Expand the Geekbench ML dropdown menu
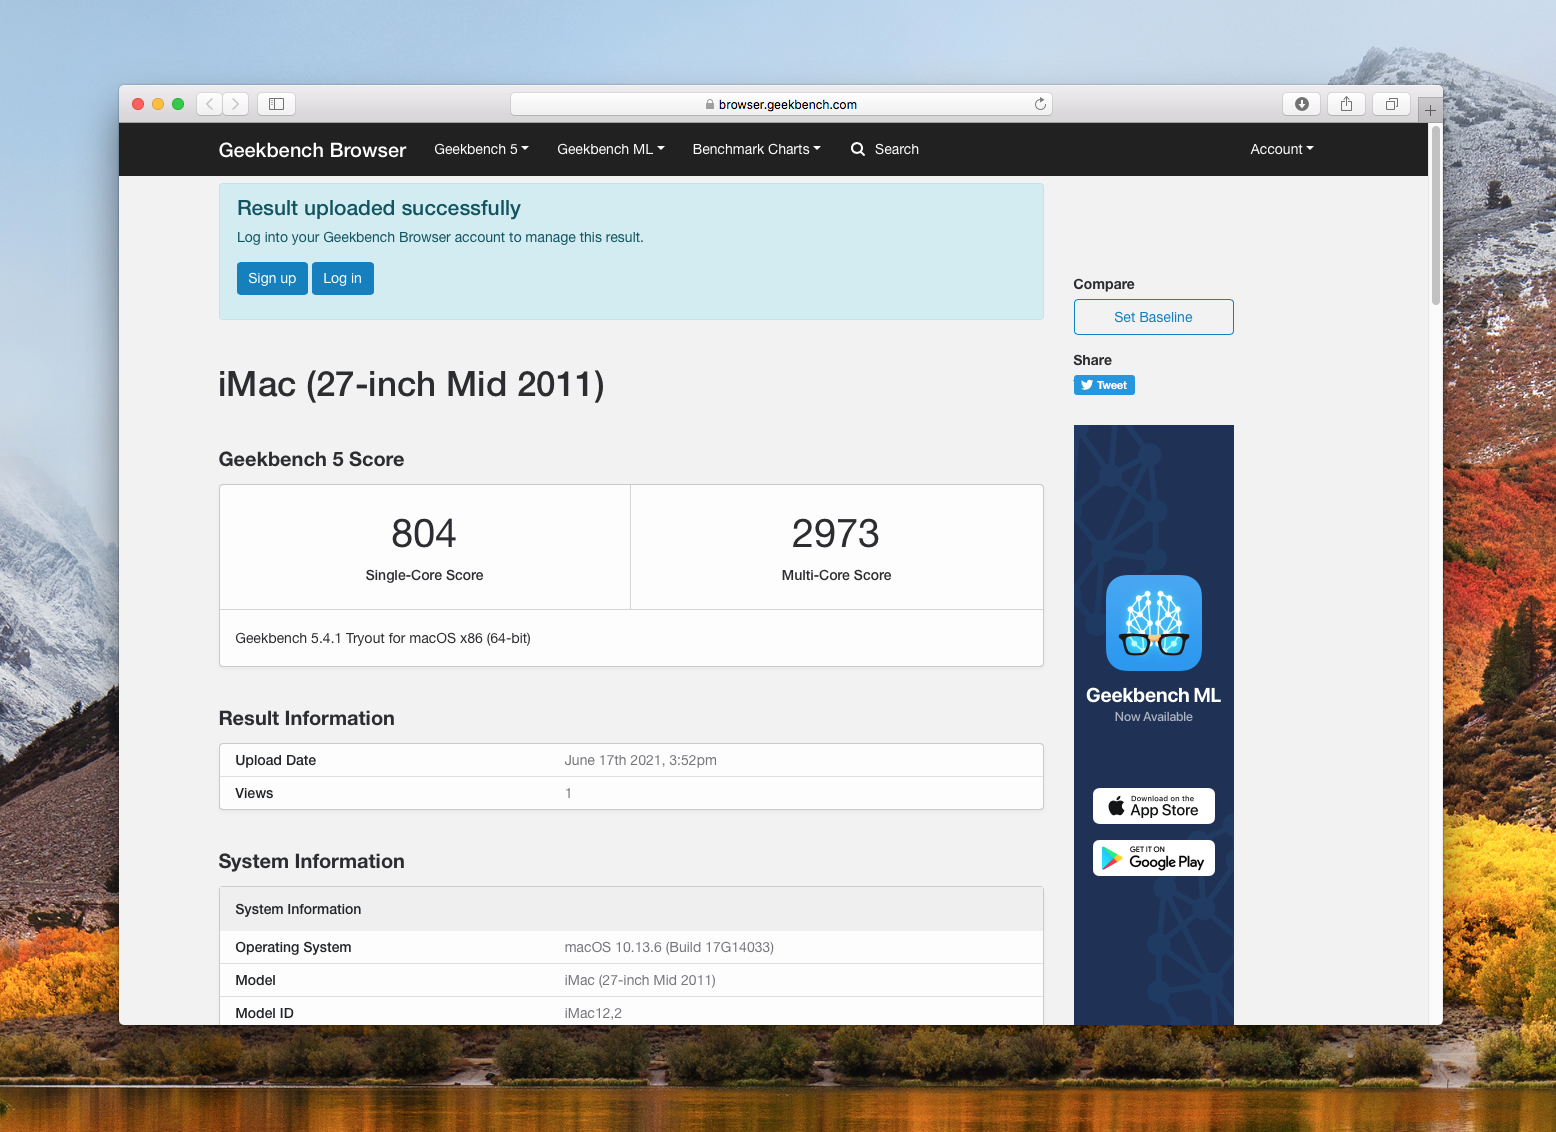The width and height of the screenshot is (1556, 1132). (611, 149)
